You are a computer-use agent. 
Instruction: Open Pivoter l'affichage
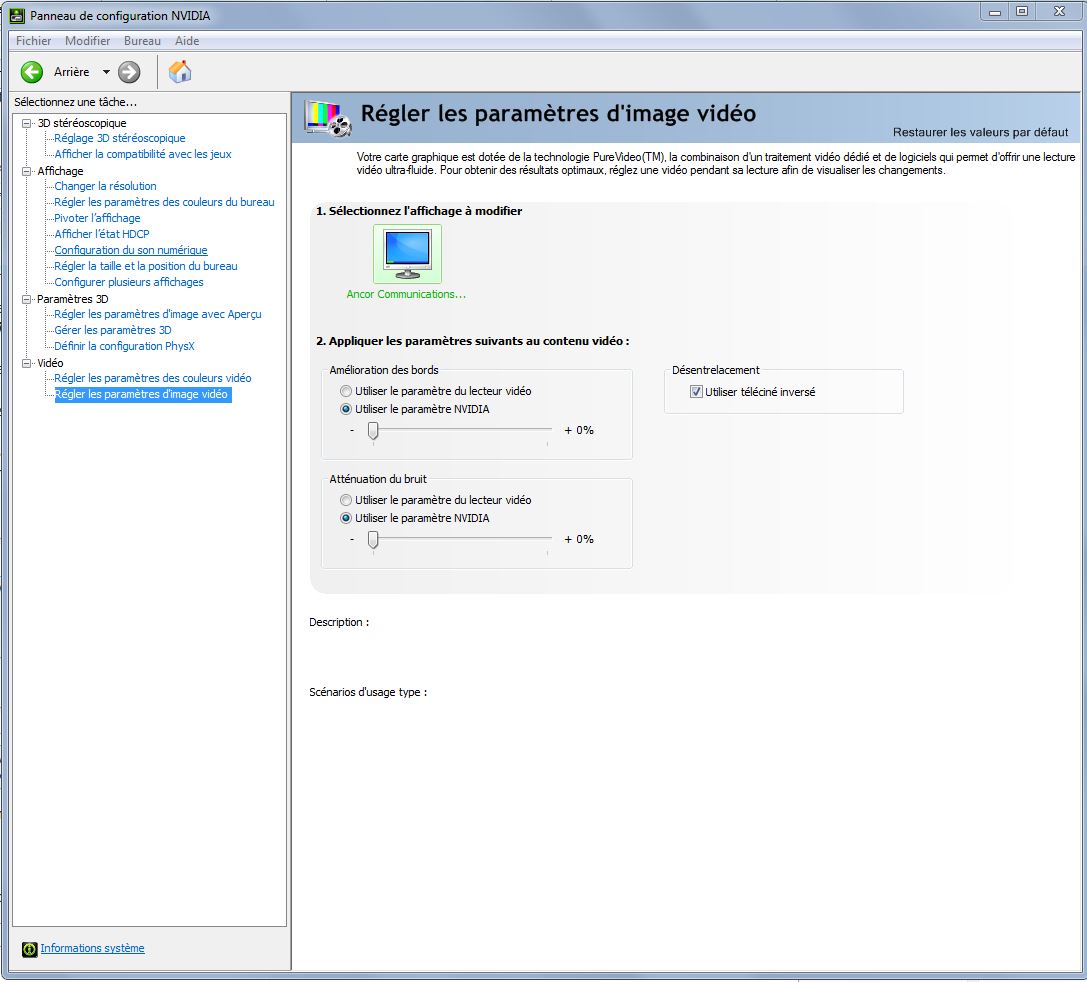coord(97,218)
